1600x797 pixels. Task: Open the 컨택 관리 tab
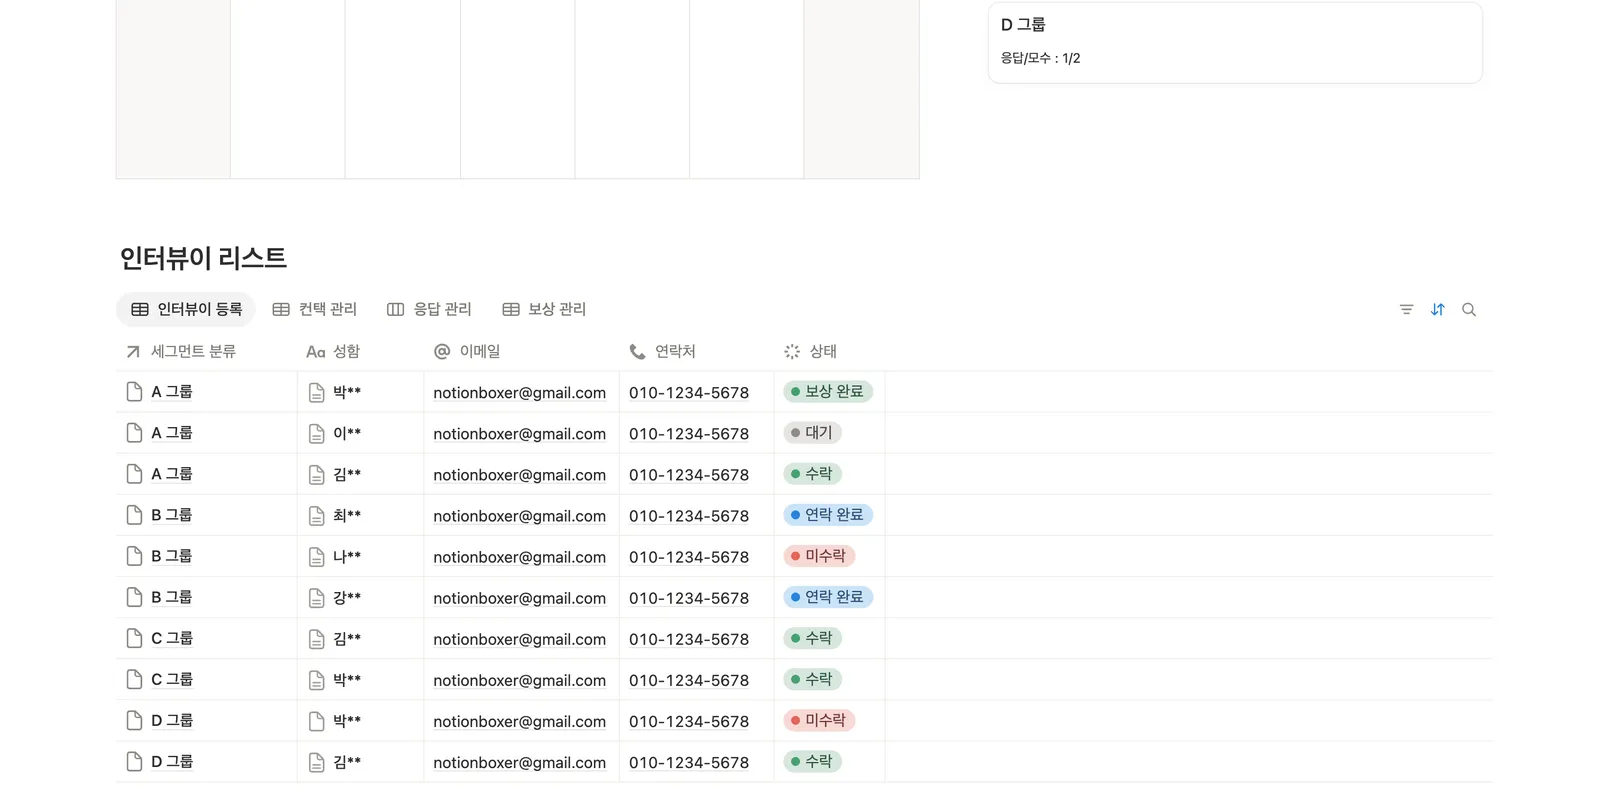click(x=315, y=310)
